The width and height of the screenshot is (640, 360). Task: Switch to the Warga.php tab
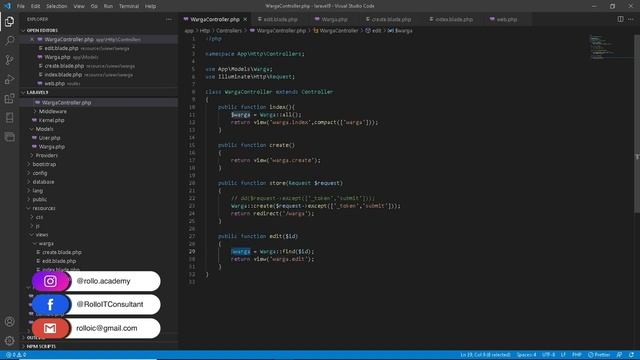pyautogui.click(x=334, y=19)
